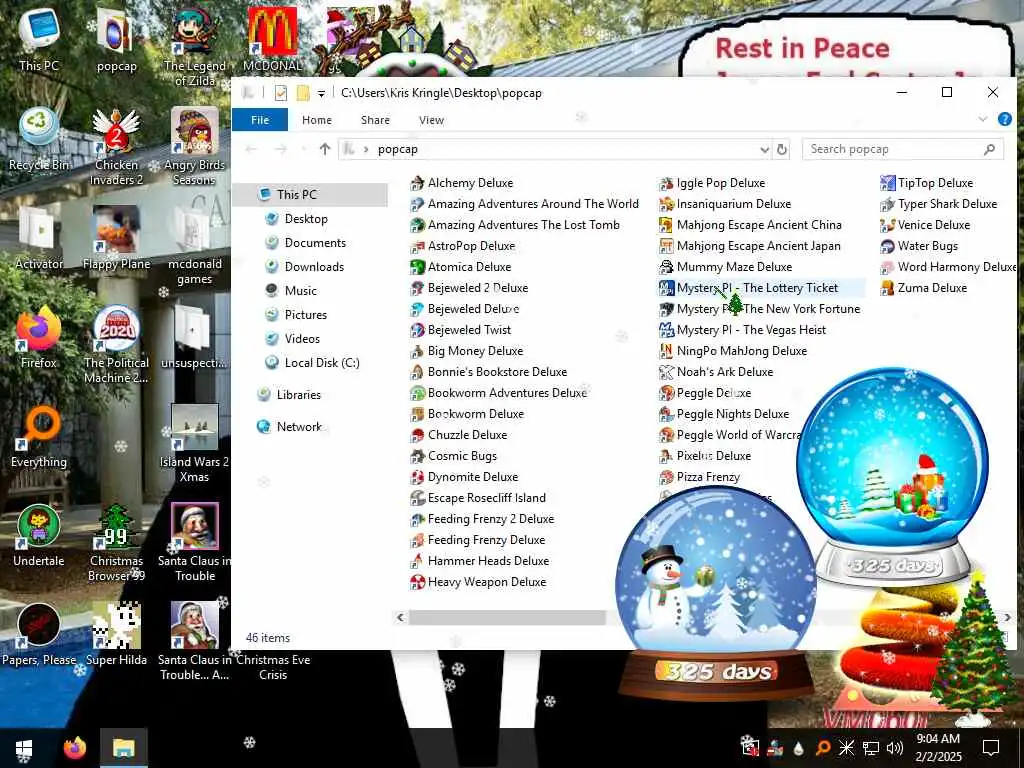Switch to the Share ribbon tab
The image size is (1024, 768).
pyautogui.click(x=375, y=120)
